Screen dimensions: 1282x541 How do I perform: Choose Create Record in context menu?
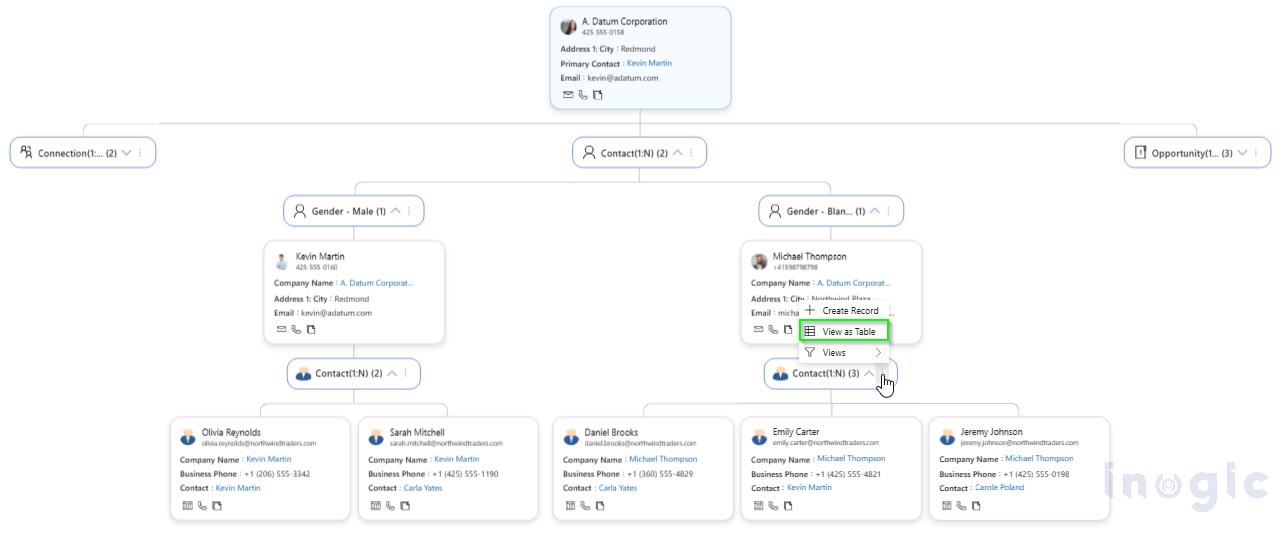point(843,310)
